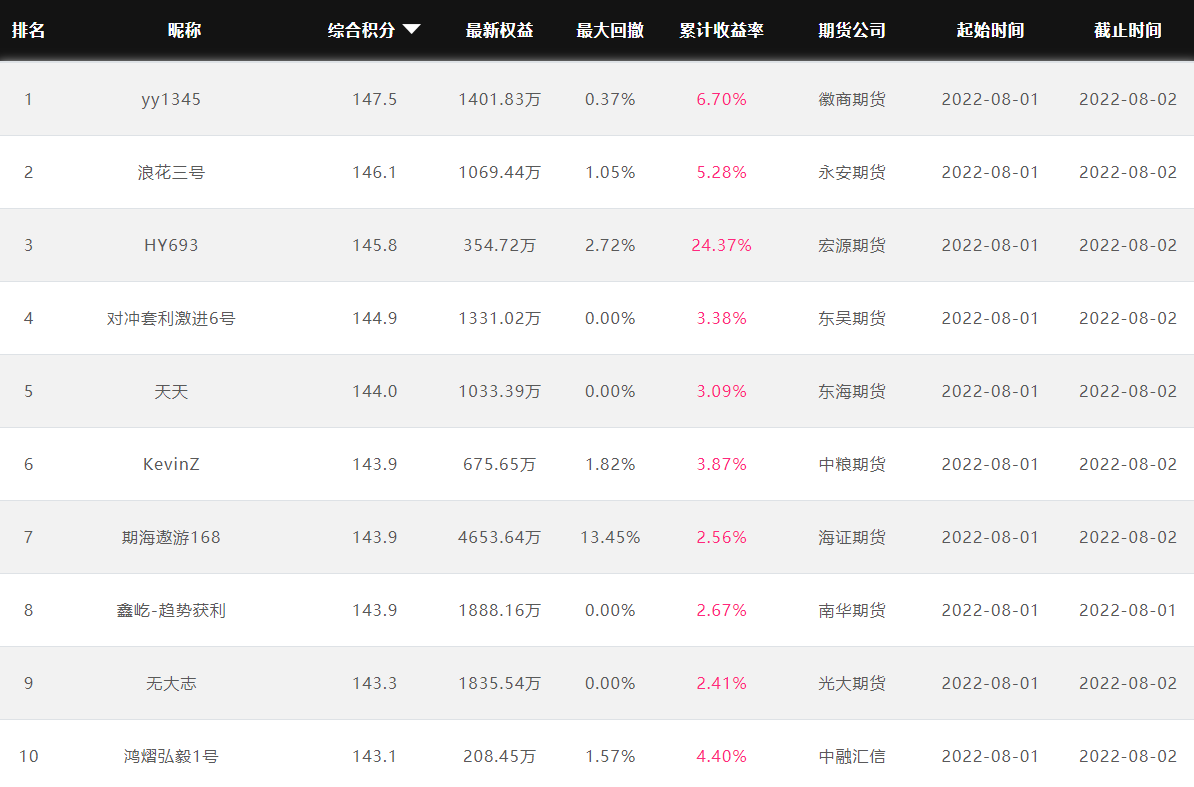Click score value 144.9
The width and height of the screenshot is (1194, 787).
[x=375, y=318]
